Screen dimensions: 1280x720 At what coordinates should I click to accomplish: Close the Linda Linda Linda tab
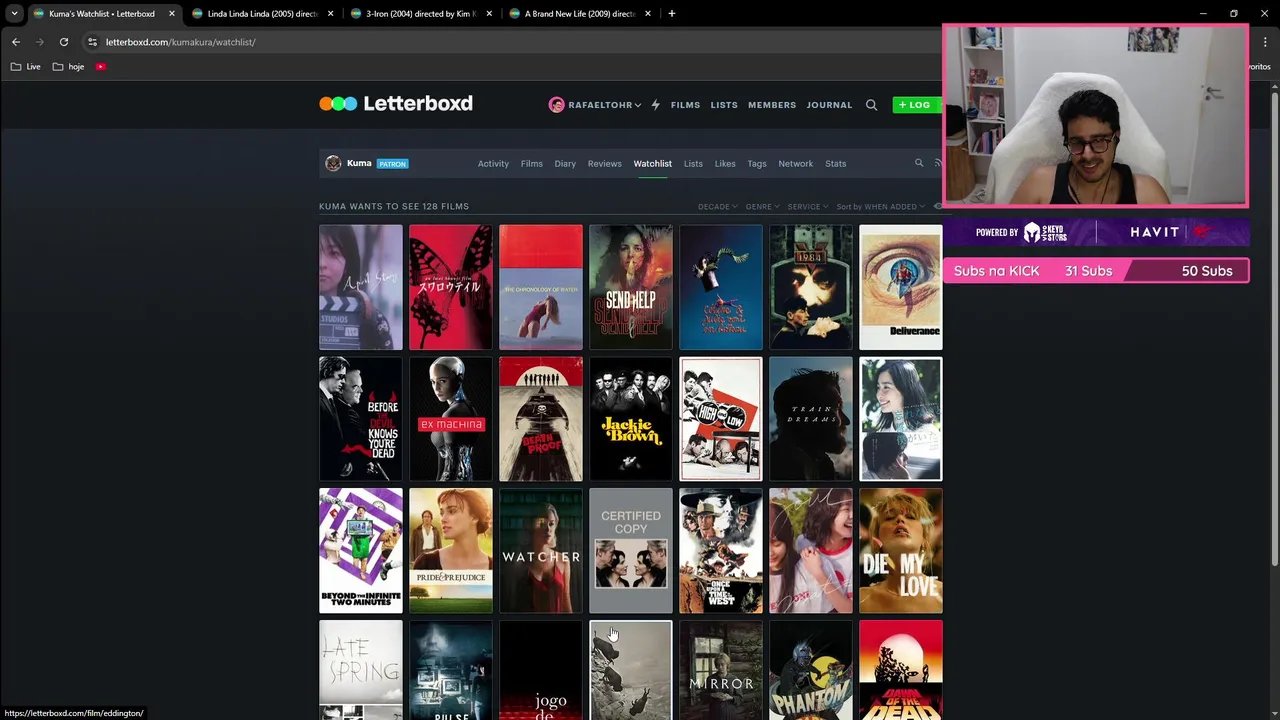tap(331, 14)
